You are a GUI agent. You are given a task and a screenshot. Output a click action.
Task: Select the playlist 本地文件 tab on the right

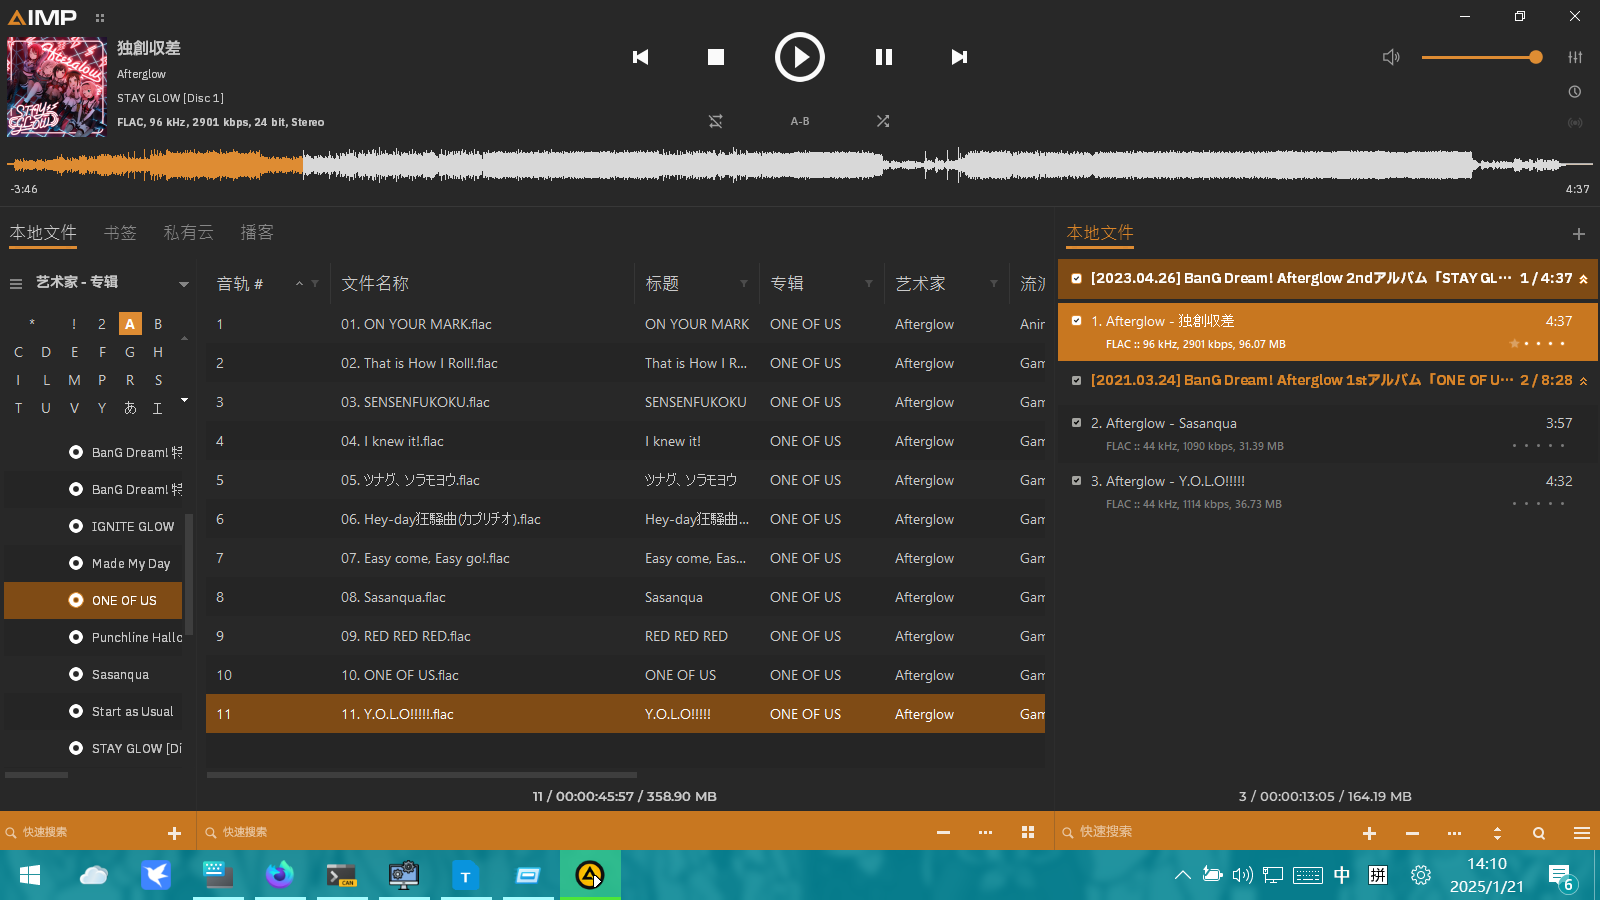pyautogui.click(x=1100, y=232)
